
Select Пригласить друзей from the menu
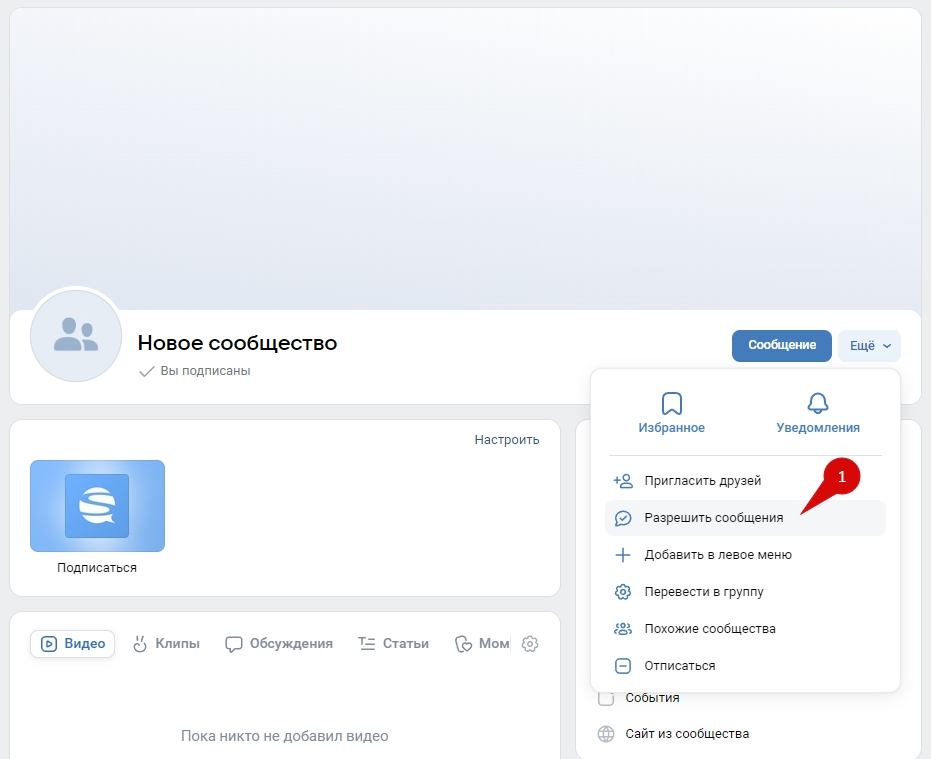[x=702, y=481]
